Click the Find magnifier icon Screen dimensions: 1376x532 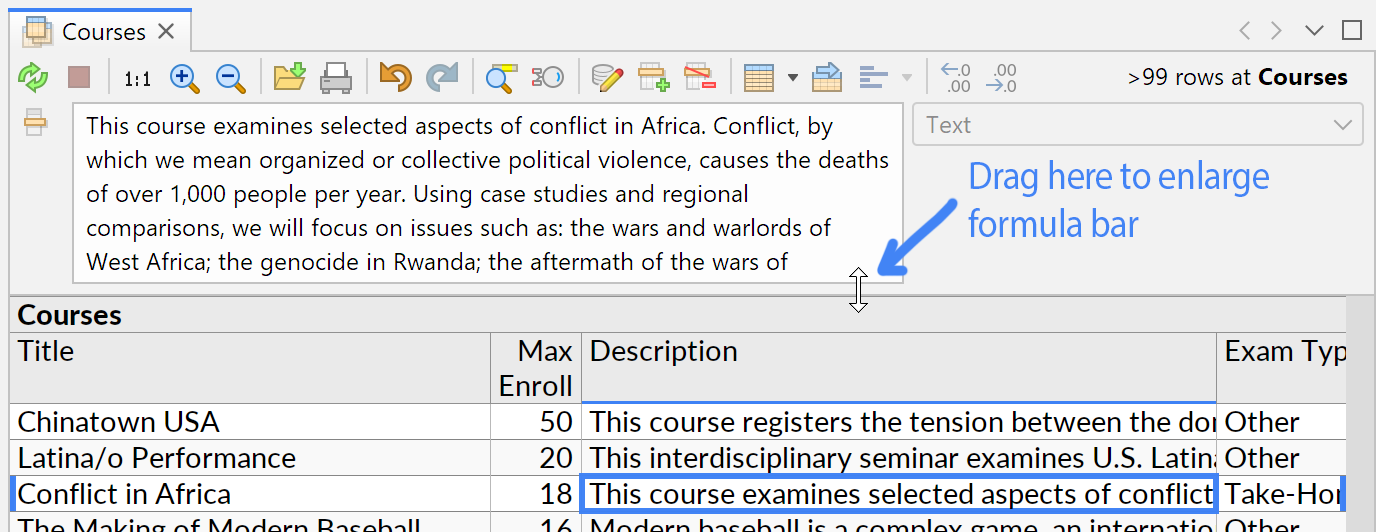(x=500, y=77)
